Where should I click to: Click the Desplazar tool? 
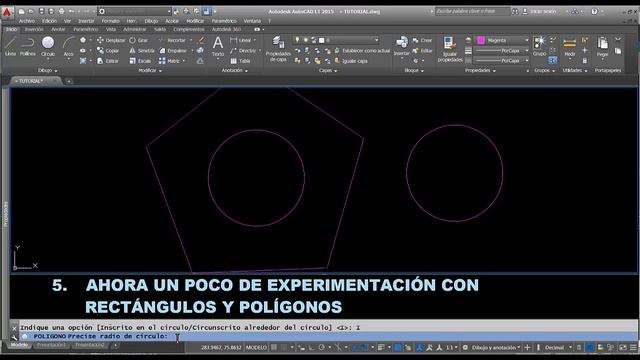[111, 40]
